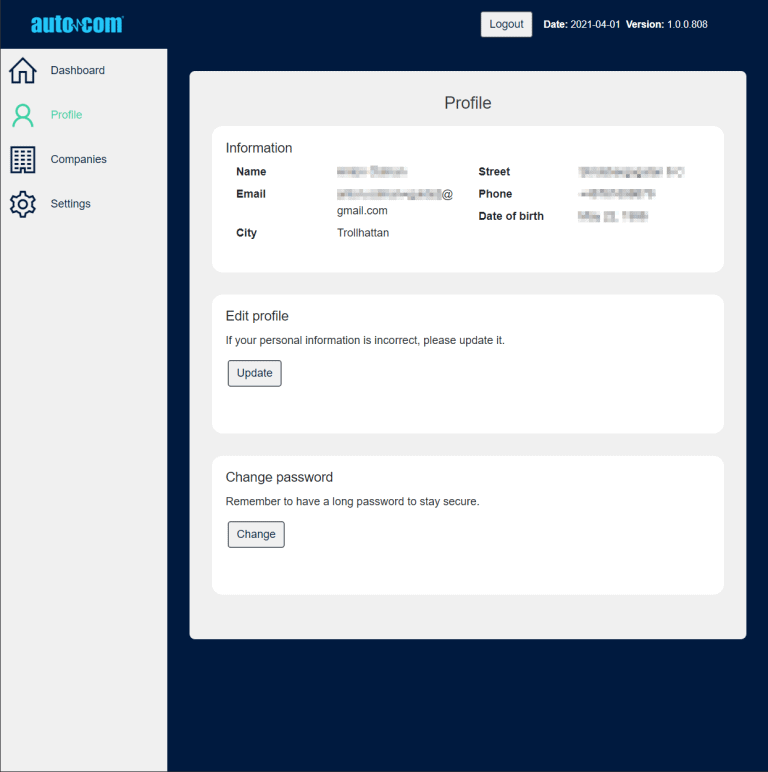Click the Settings gear icon
This screenshot has width=768, height=772.
pos(23,204)
